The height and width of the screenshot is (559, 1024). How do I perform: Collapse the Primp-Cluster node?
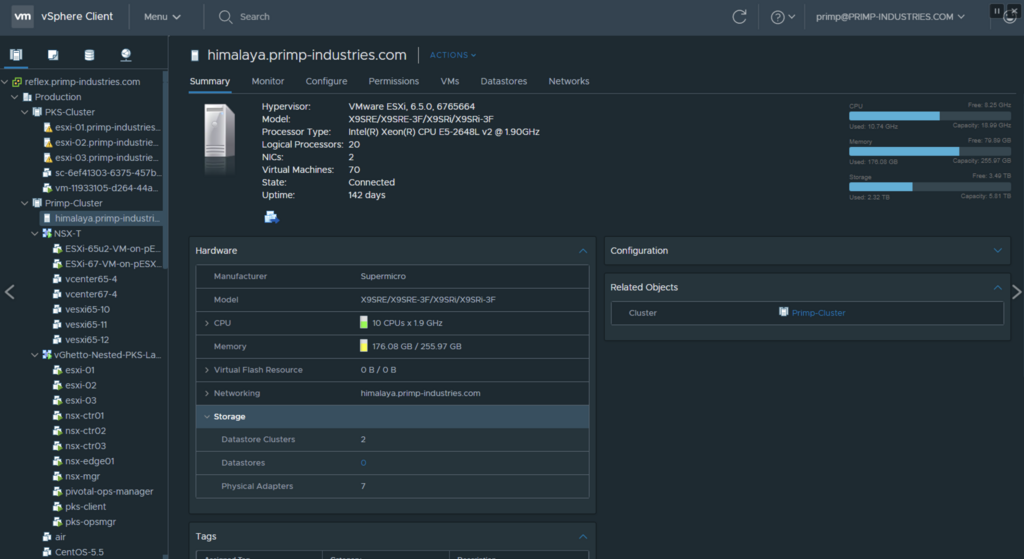tap(25, 203)
